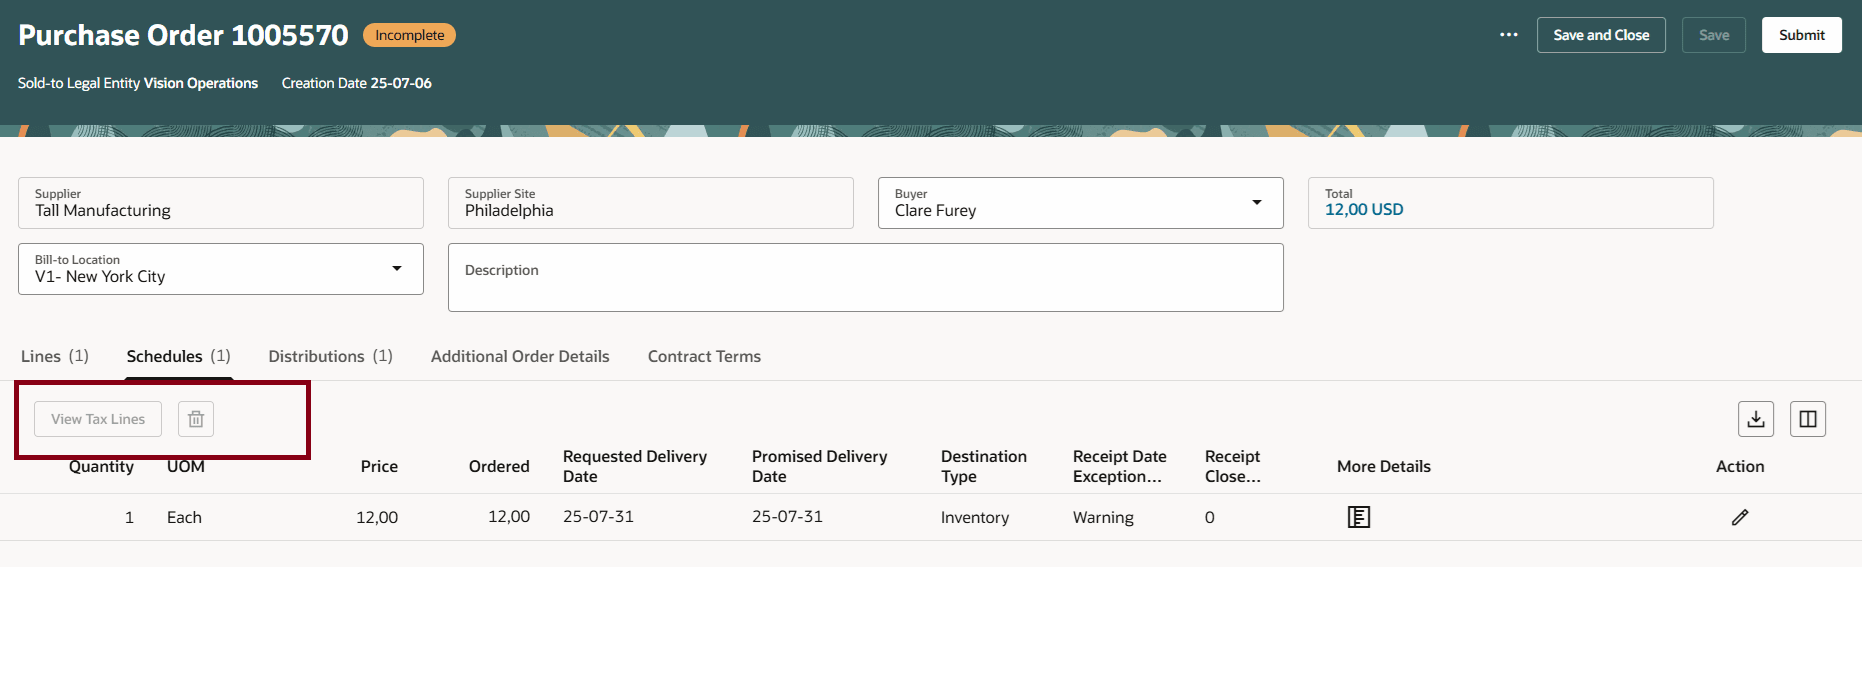Viewport: 1862px width, 700px height.
Task: Click the Price cell showing 12,00
Action: (x=377, y=517)
